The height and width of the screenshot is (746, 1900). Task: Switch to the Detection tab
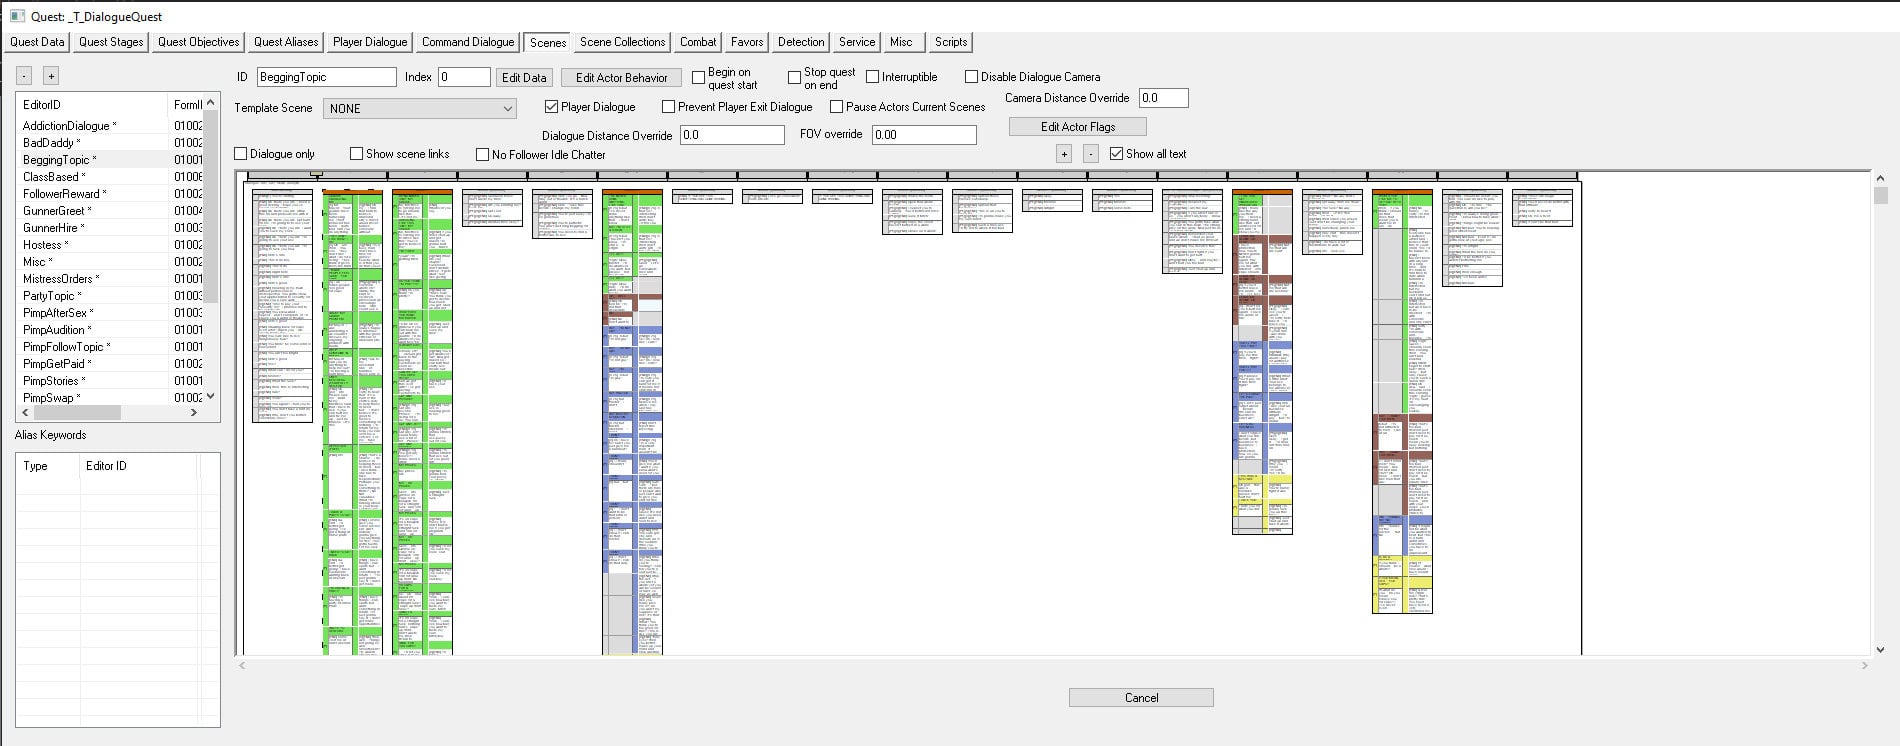pos(801,42)
